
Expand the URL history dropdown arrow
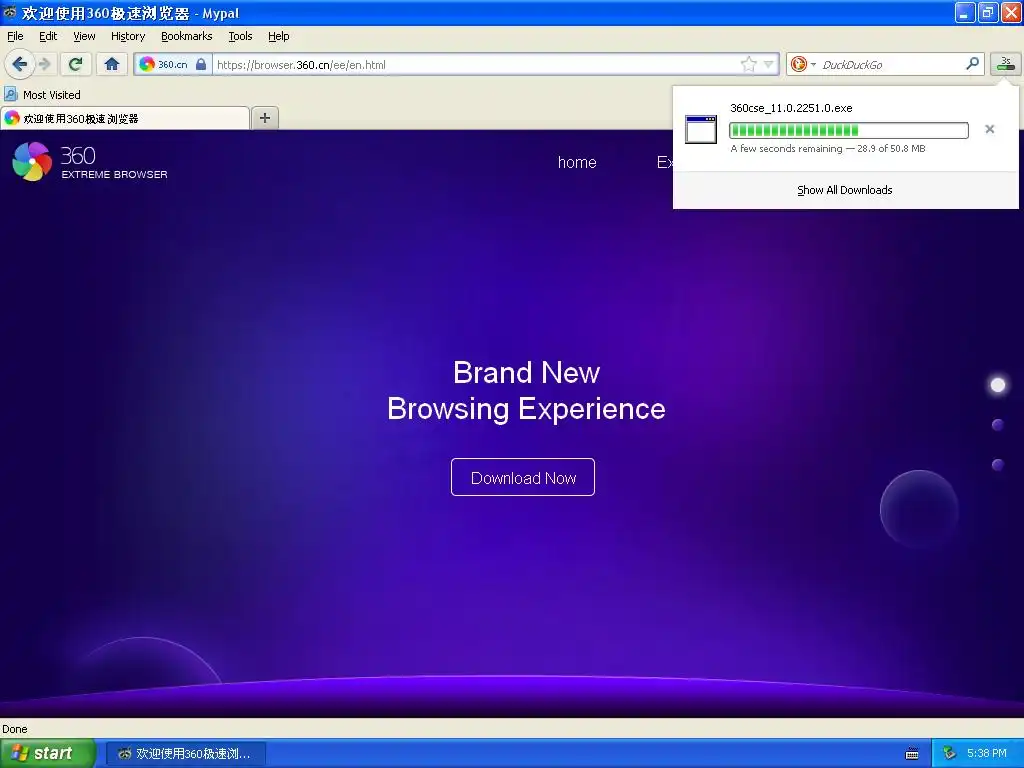(769, 64)
